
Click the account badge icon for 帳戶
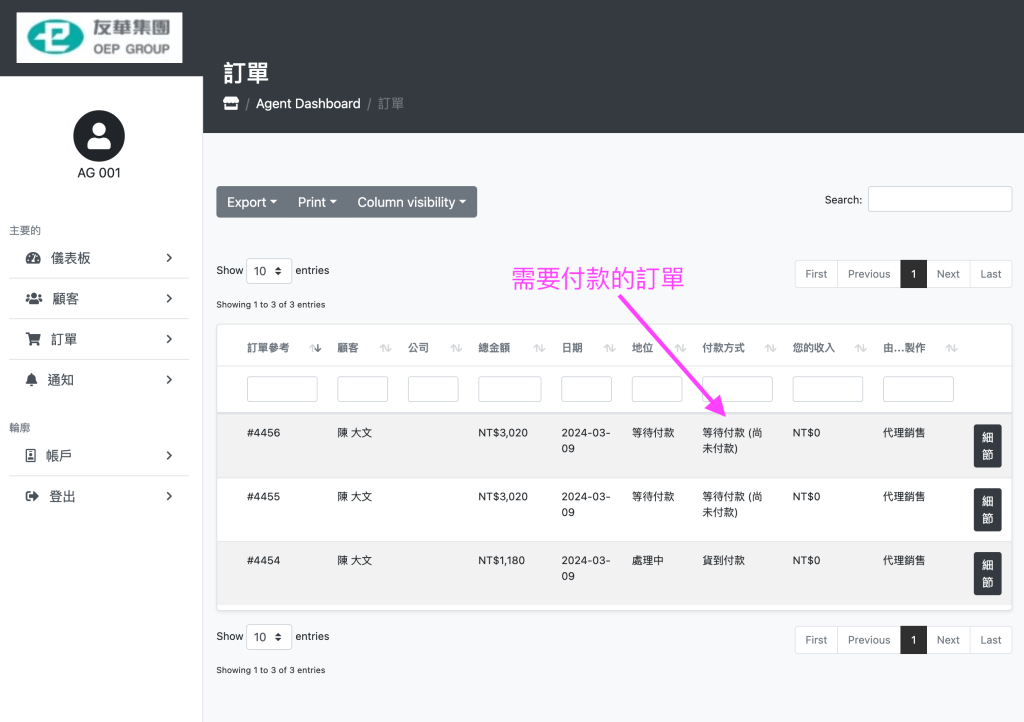click(30, 456)
